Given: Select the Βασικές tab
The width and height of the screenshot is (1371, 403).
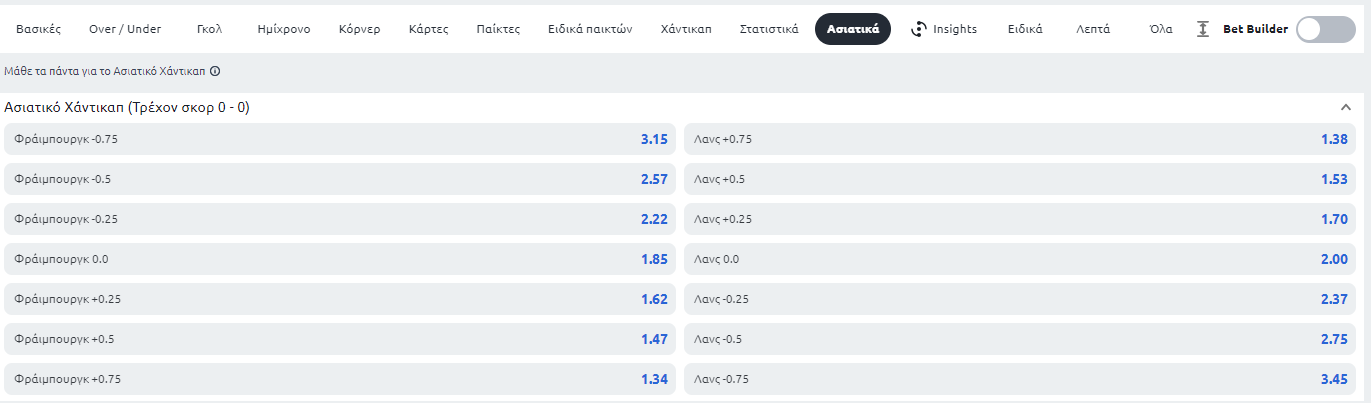Looking at the screenshot, I should point(39,29).
